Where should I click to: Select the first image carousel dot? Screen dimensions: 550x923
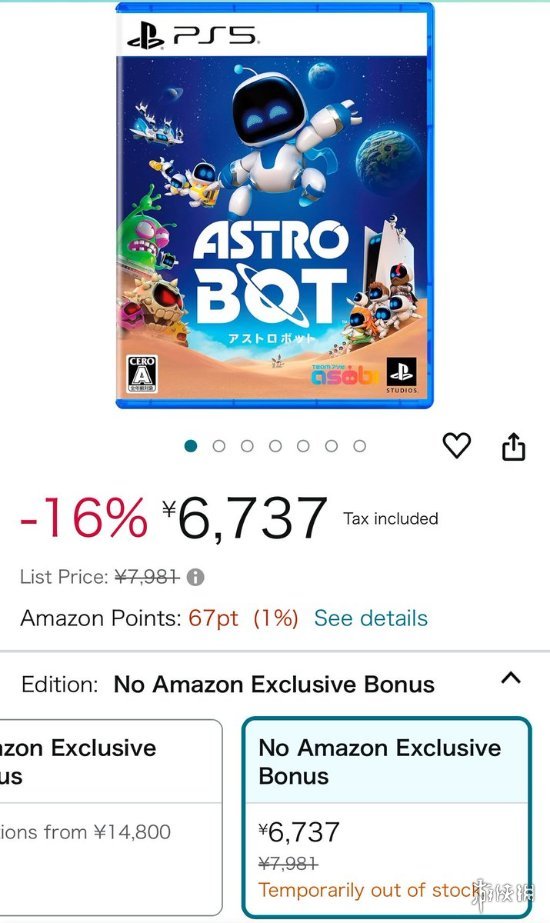pos(190,446)
